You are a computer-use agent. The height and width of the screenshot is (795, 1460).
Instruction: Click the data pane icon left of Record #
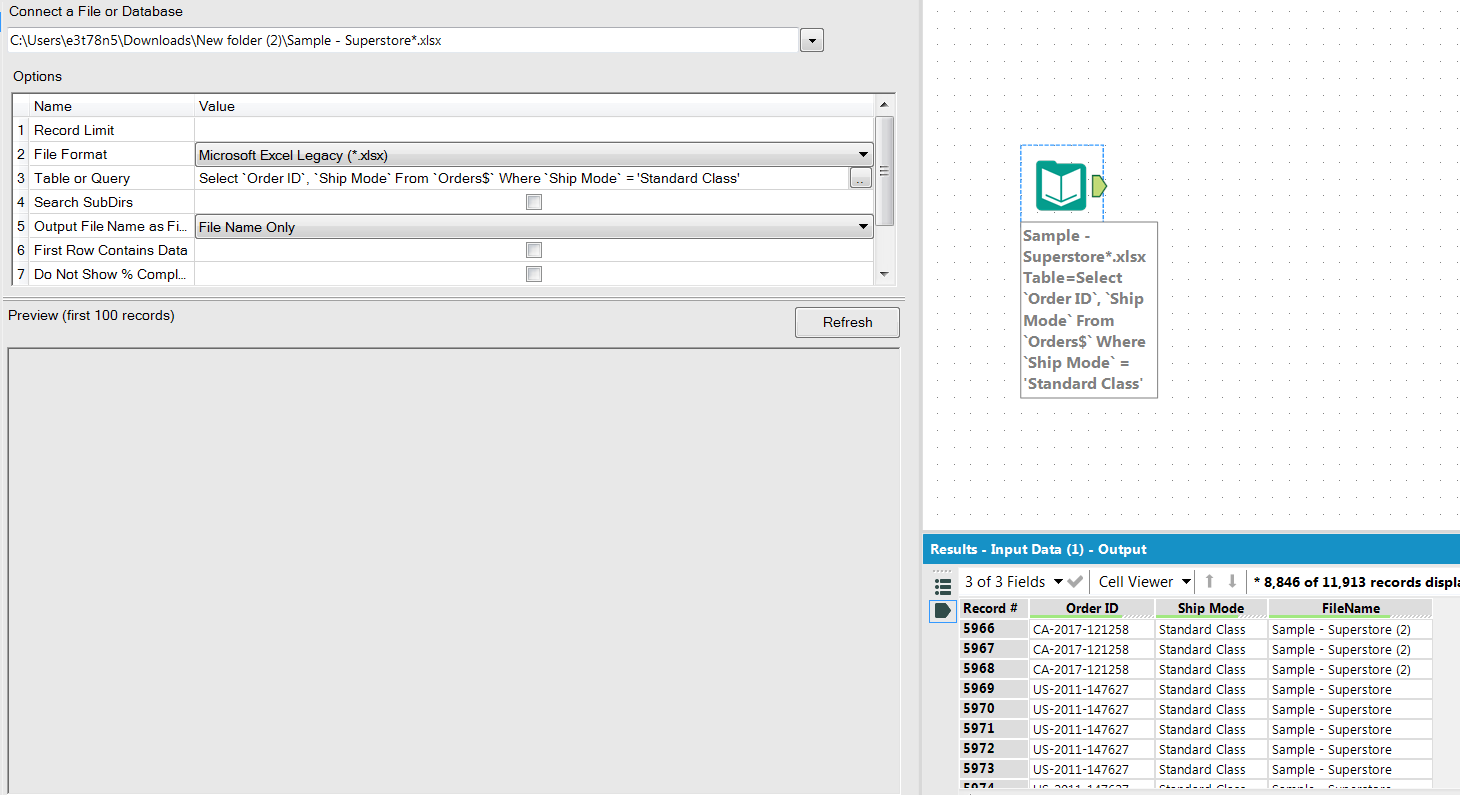941,612
